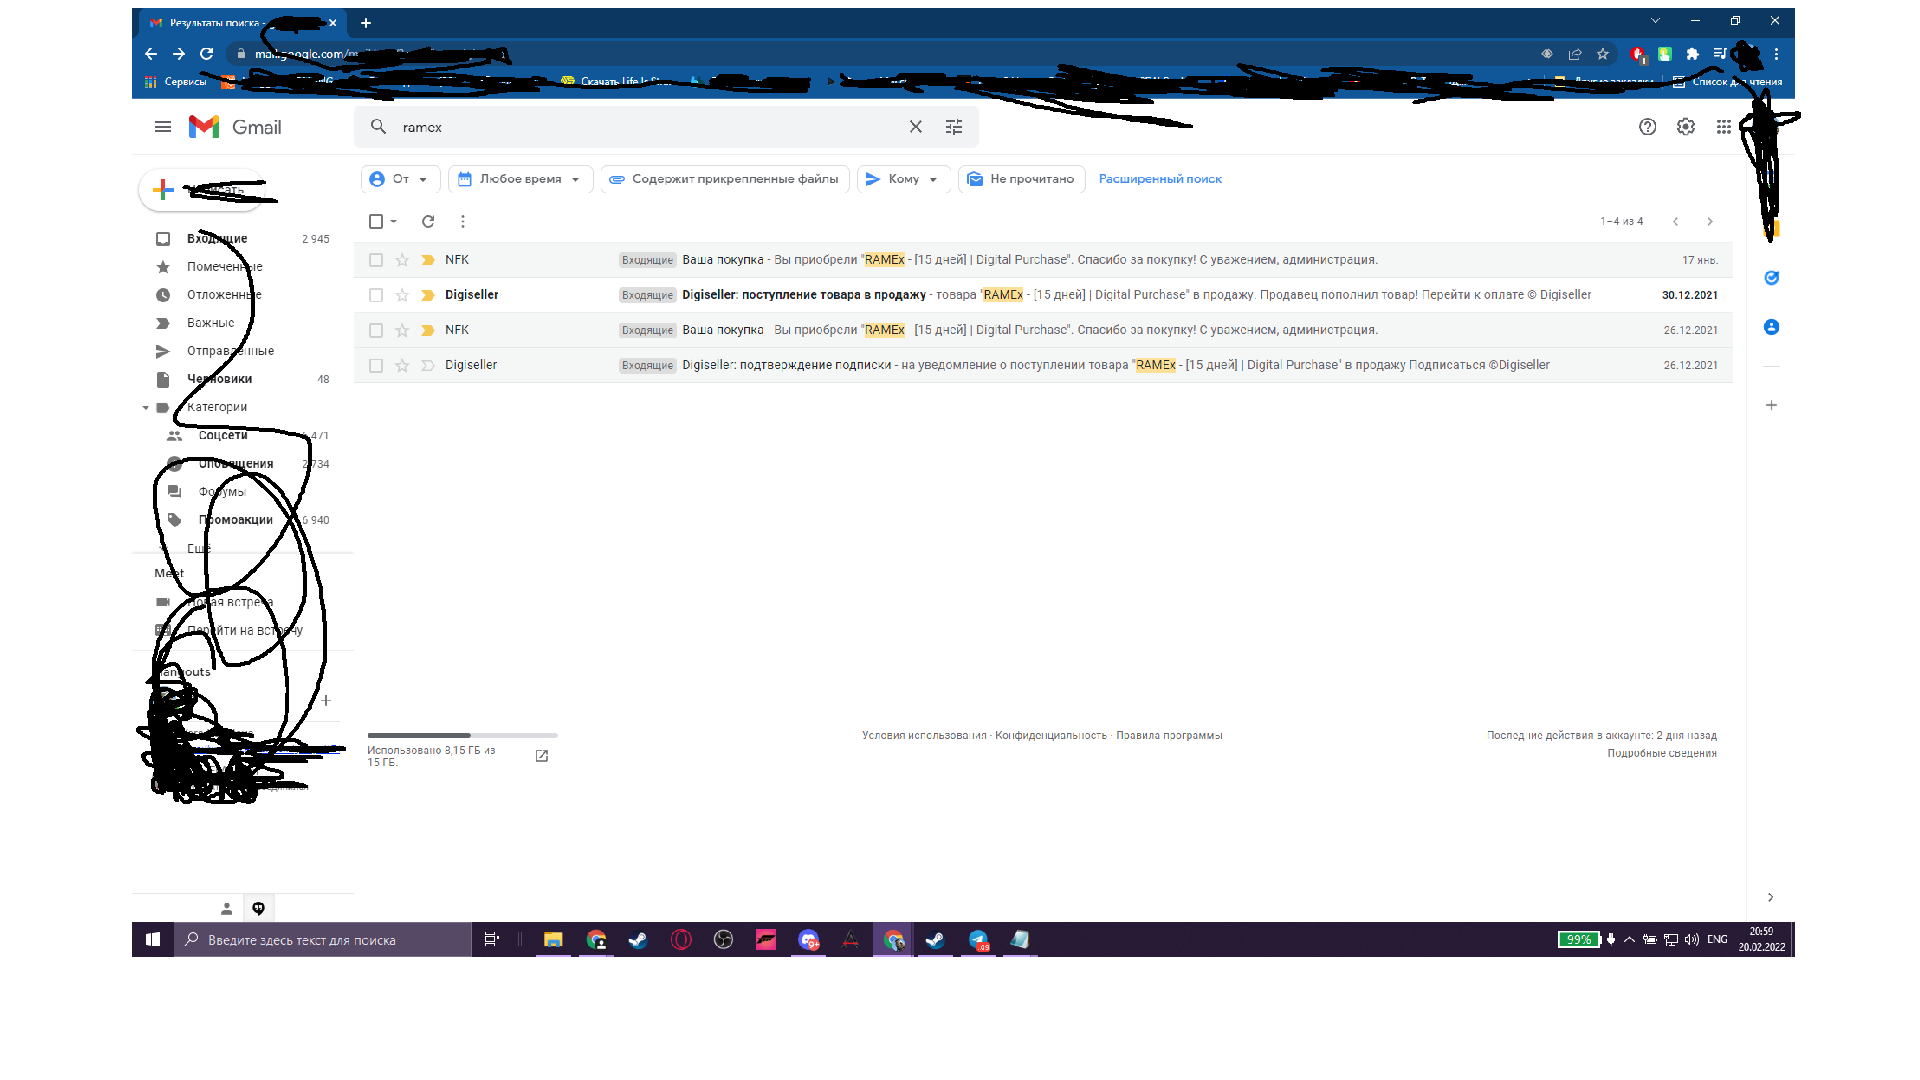Open the Gmail settings gear icon
Screen dimensions: 1920x1080
(1686, 127)
